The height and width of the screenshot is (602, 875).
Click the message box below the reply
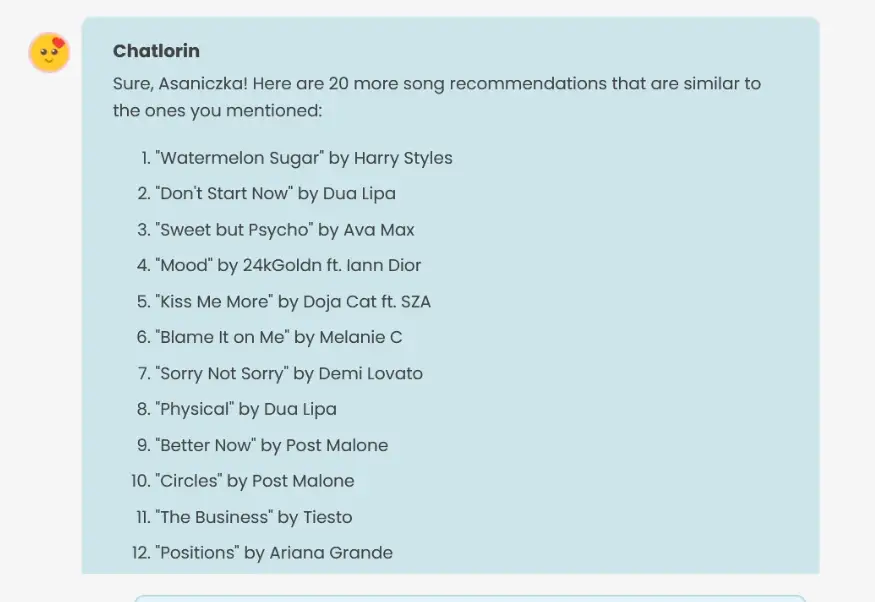[x=470, y=598]
